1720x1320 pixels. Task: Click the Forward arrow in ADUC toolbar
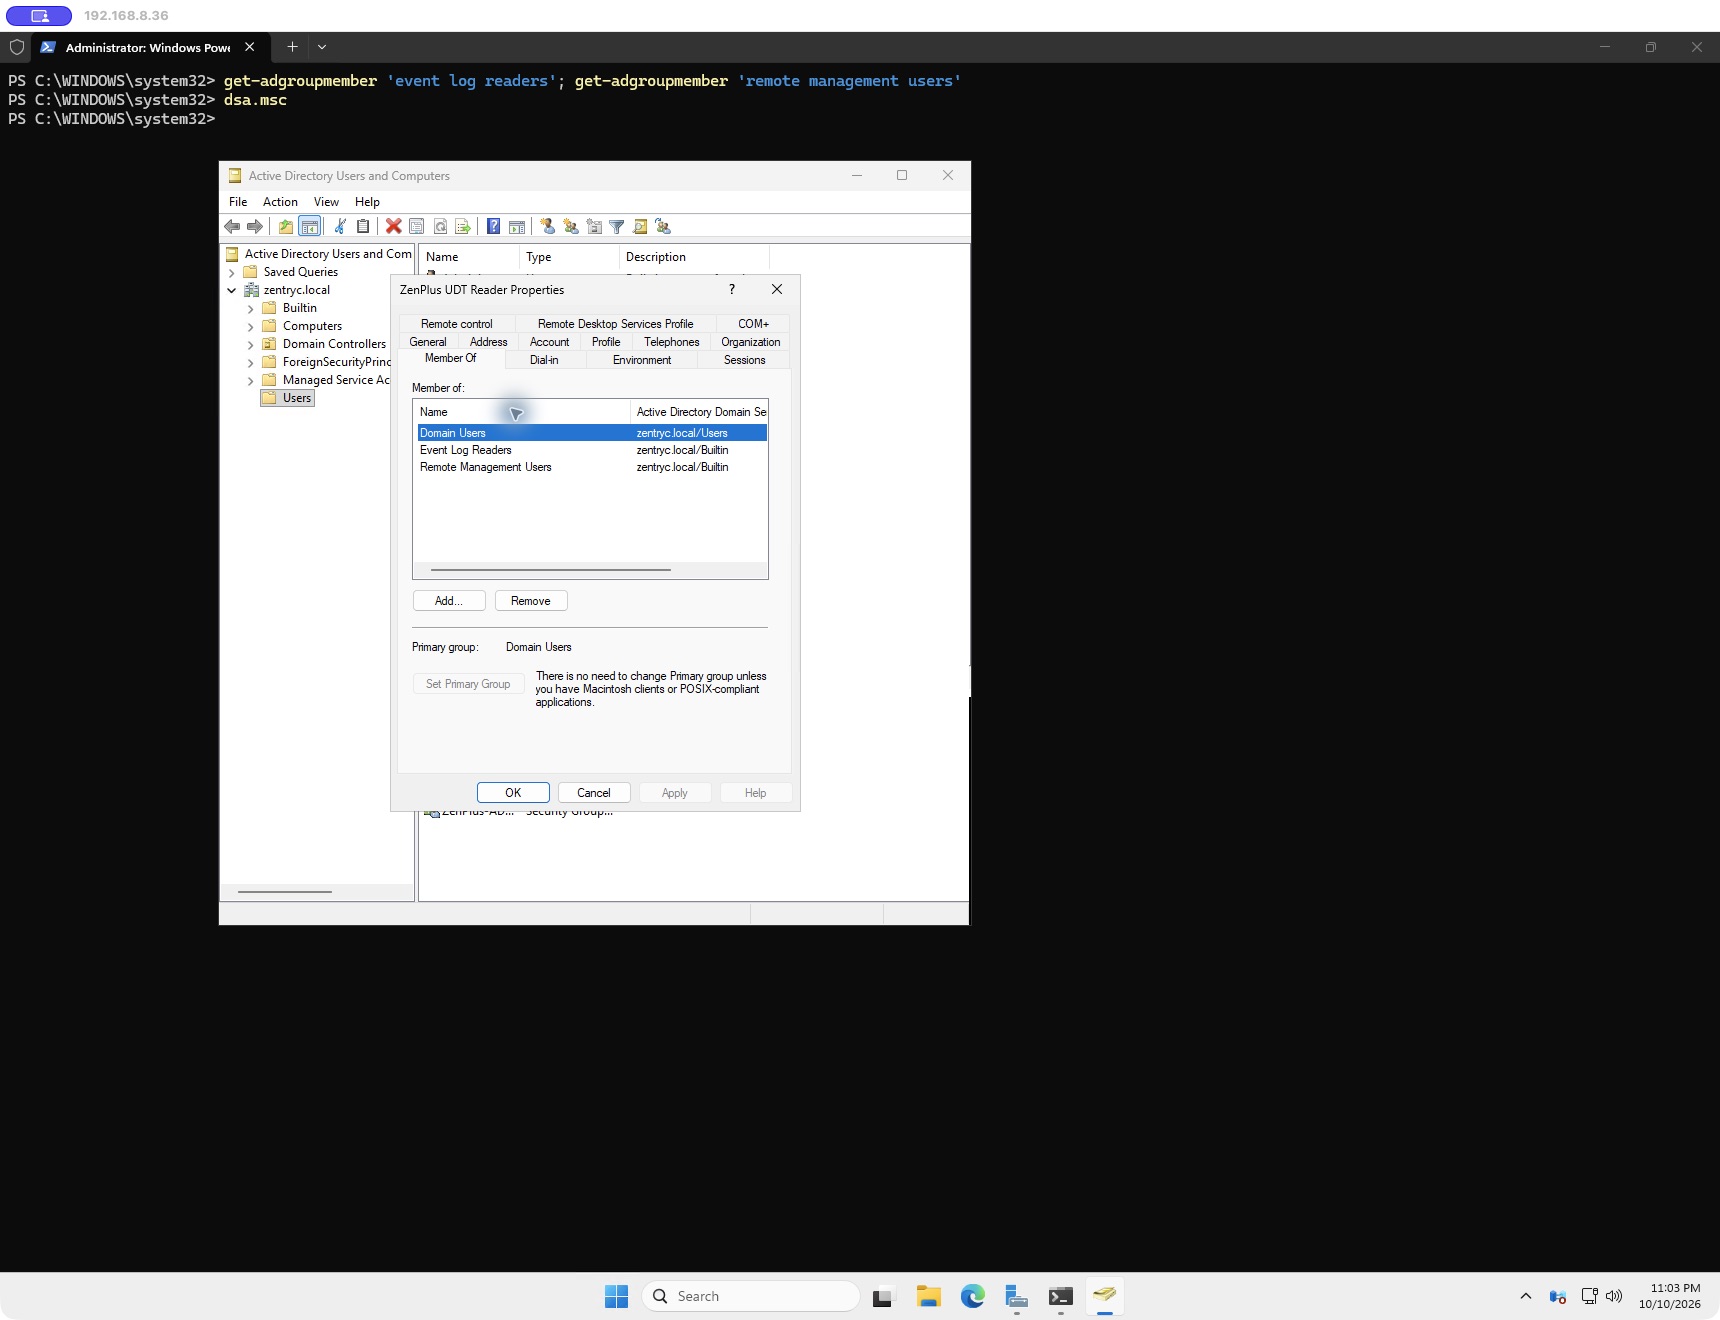coord(255,227)
